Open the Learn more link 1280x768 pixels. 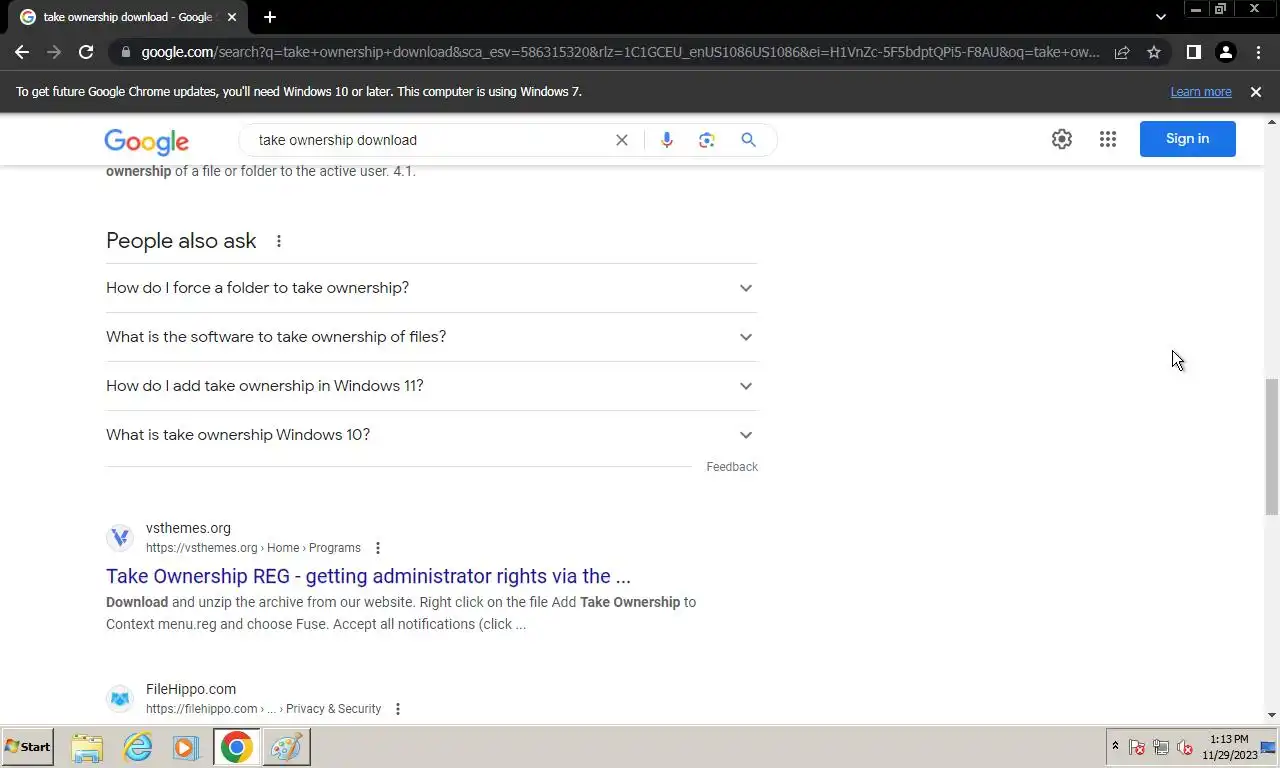pyautogui.click(x=1201, y=92)
